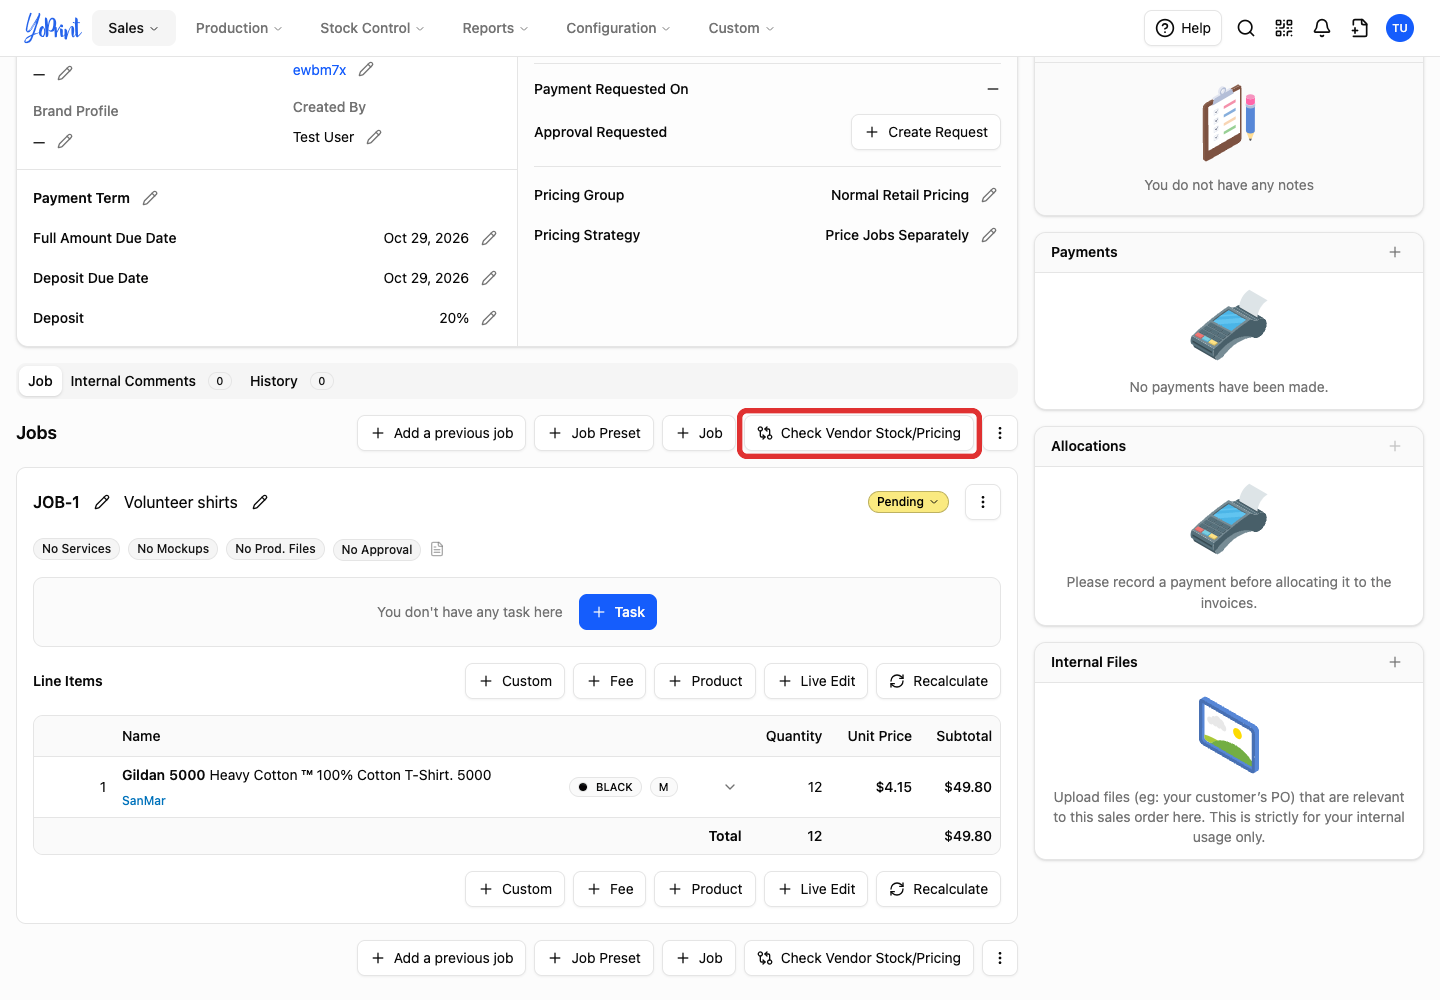Edit Pricing Group pencil icon
The height and width of the screenshot is (1000, 1440).
[x=989, y=195]
